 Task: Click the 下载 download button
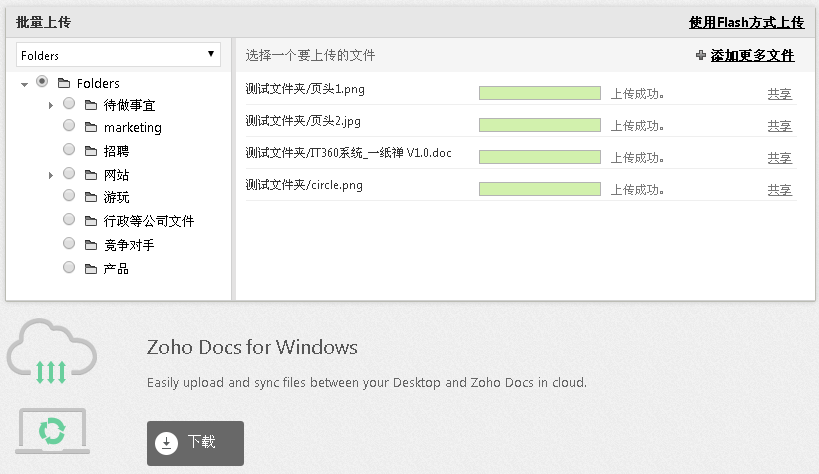(195, 442)
